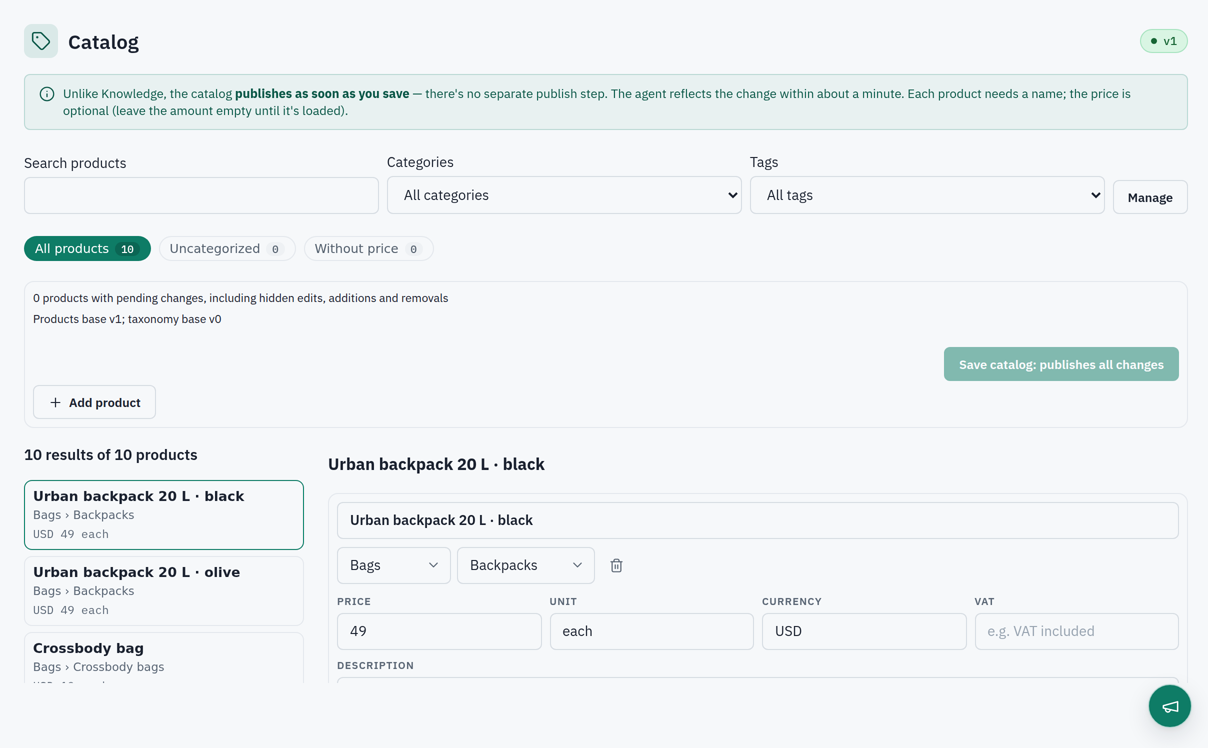Click the info icon in the banner

point(47,94)
